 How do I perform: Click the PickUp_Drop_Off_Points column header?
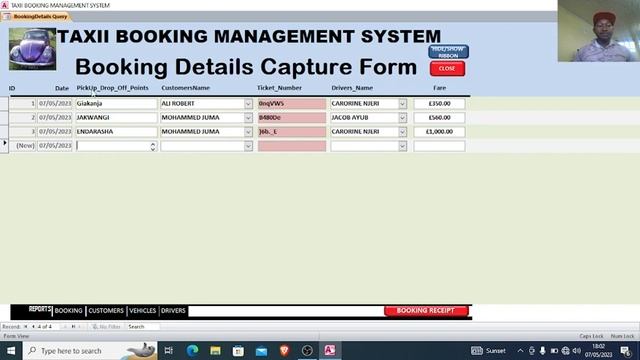pos(113,88)
